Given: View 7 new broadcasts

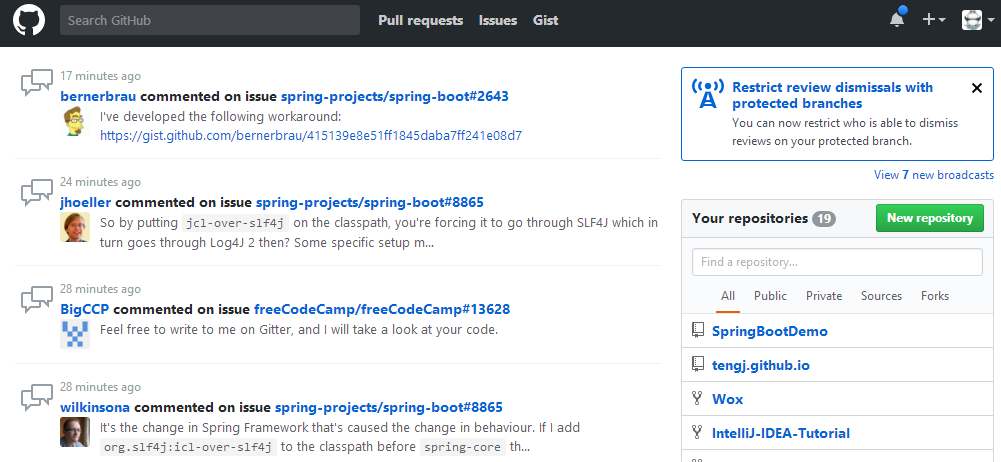Looking at the screenshot, I should [934, 175].
